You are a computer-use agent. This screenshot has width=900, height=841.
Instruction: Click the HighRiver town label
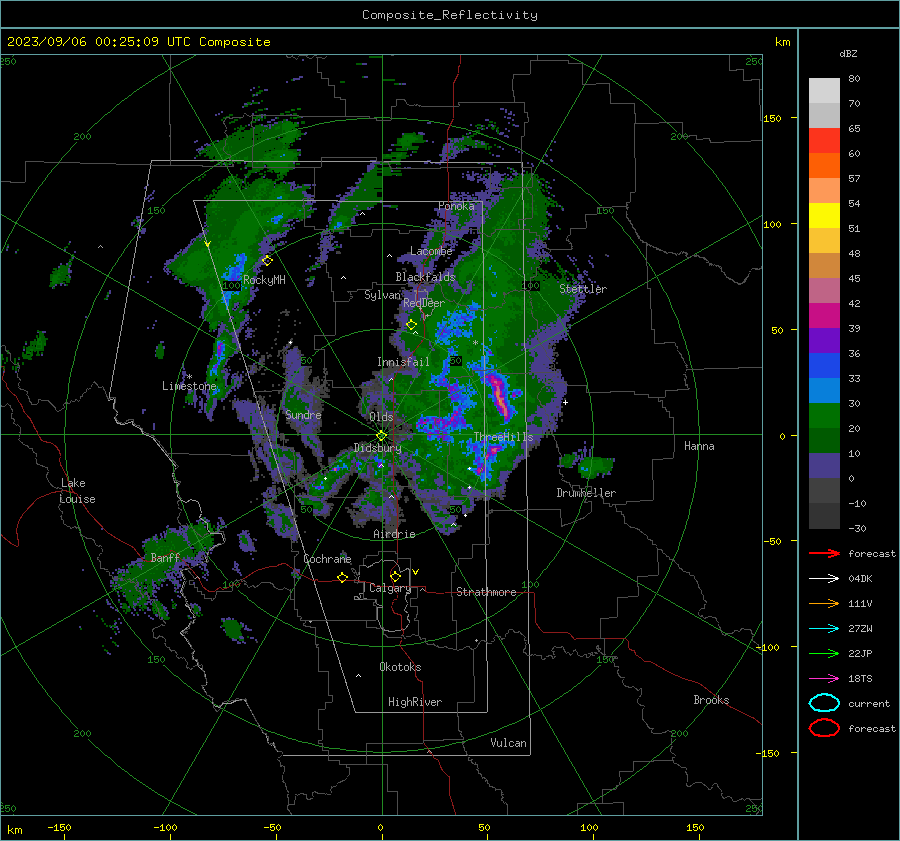tap(415, 702)
